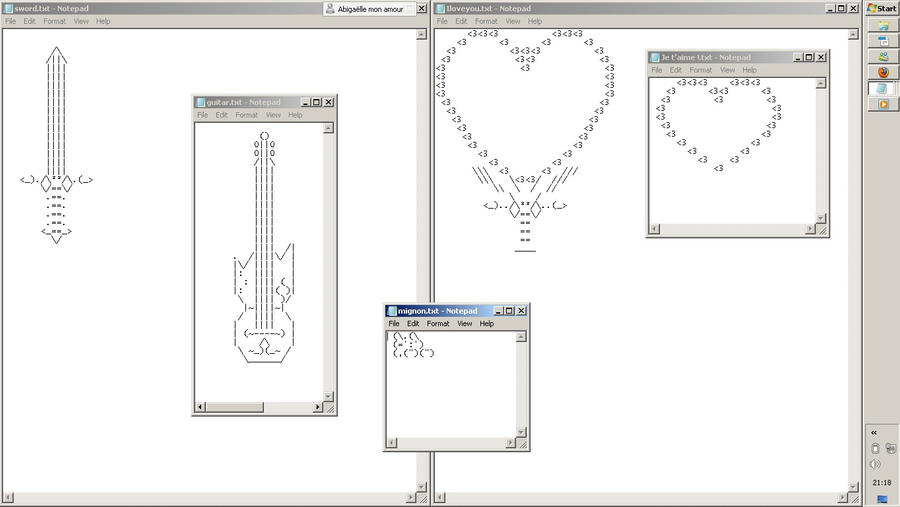
Task: Open Help menu in sword.txt Notepad
Action: (x=103, y=21)
